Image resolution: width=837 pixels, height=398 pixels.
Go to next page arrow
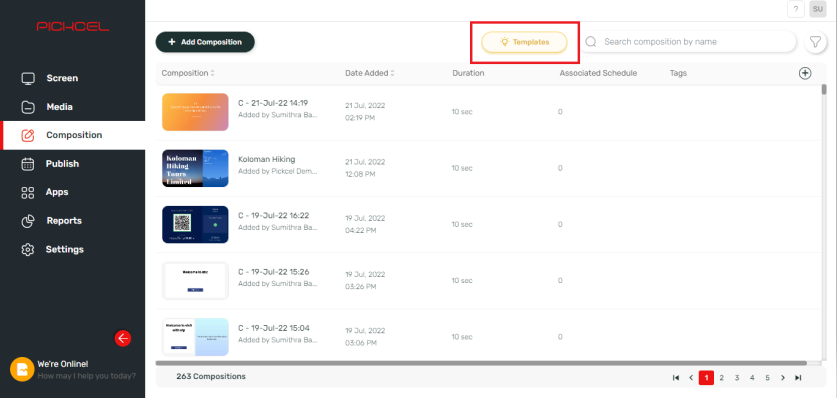pos(783,378)
